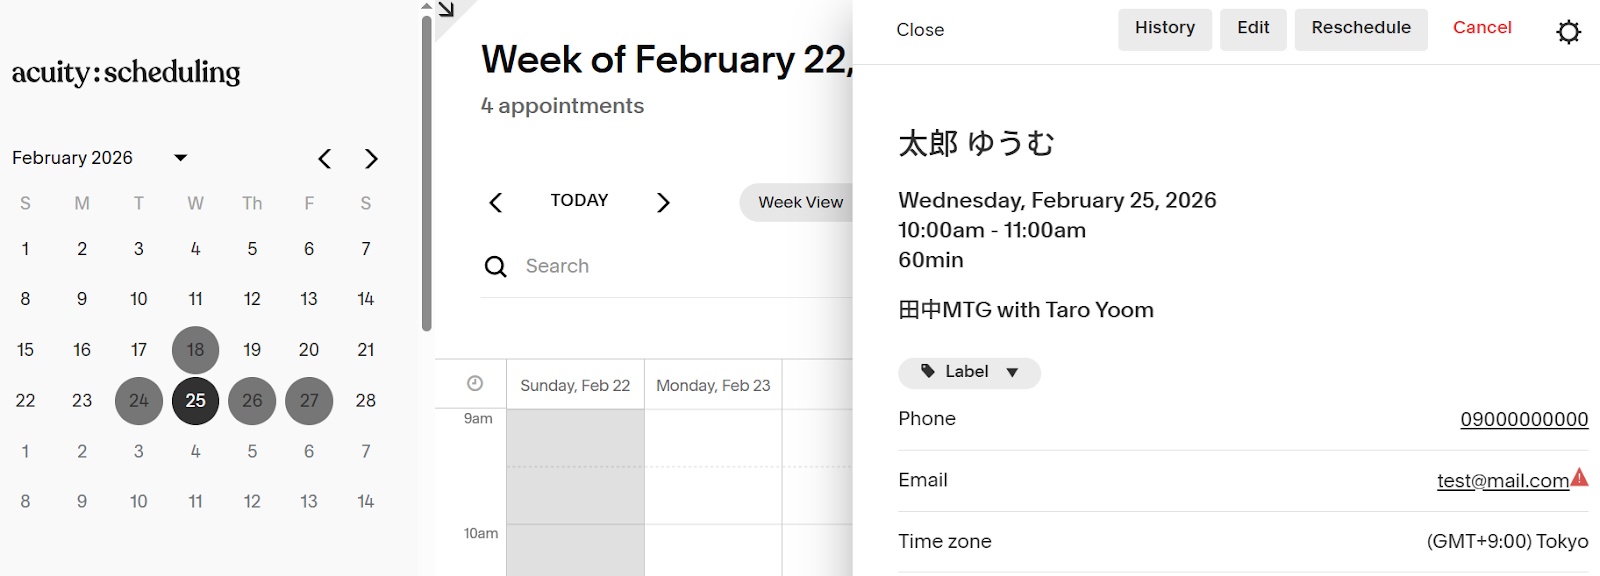This screenshot has height=576, width=1600.
Task: Select February 18 in mini calendar
Action: 195,350
